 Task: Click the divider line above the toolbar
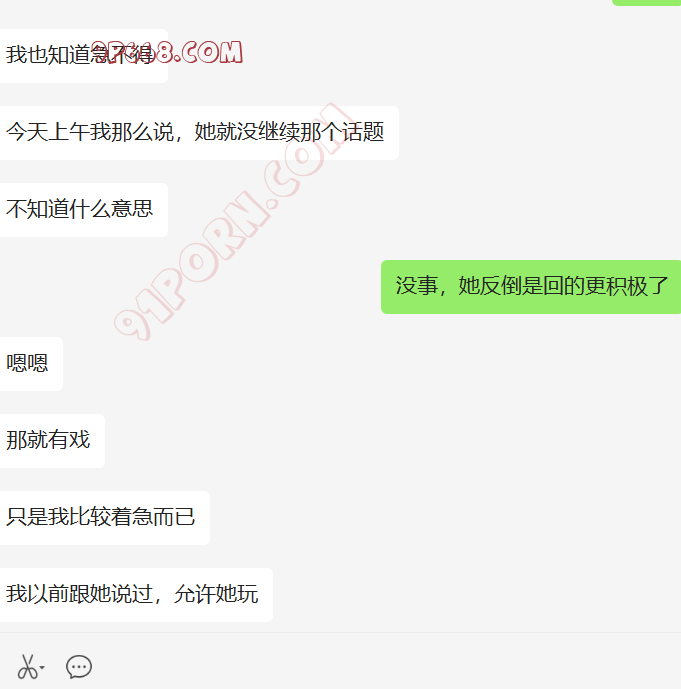click(340, 633)
